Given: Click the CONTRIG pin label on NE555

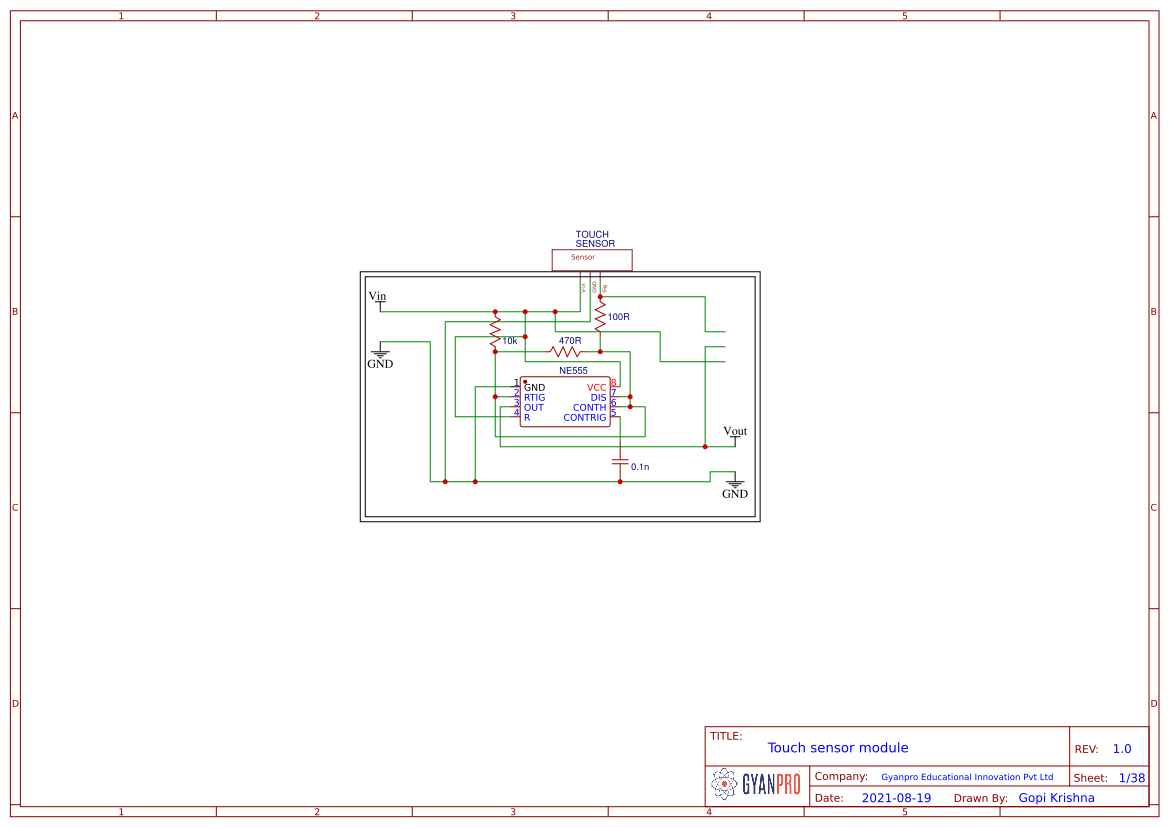Looking at the screenshot, I should (585, 418).
